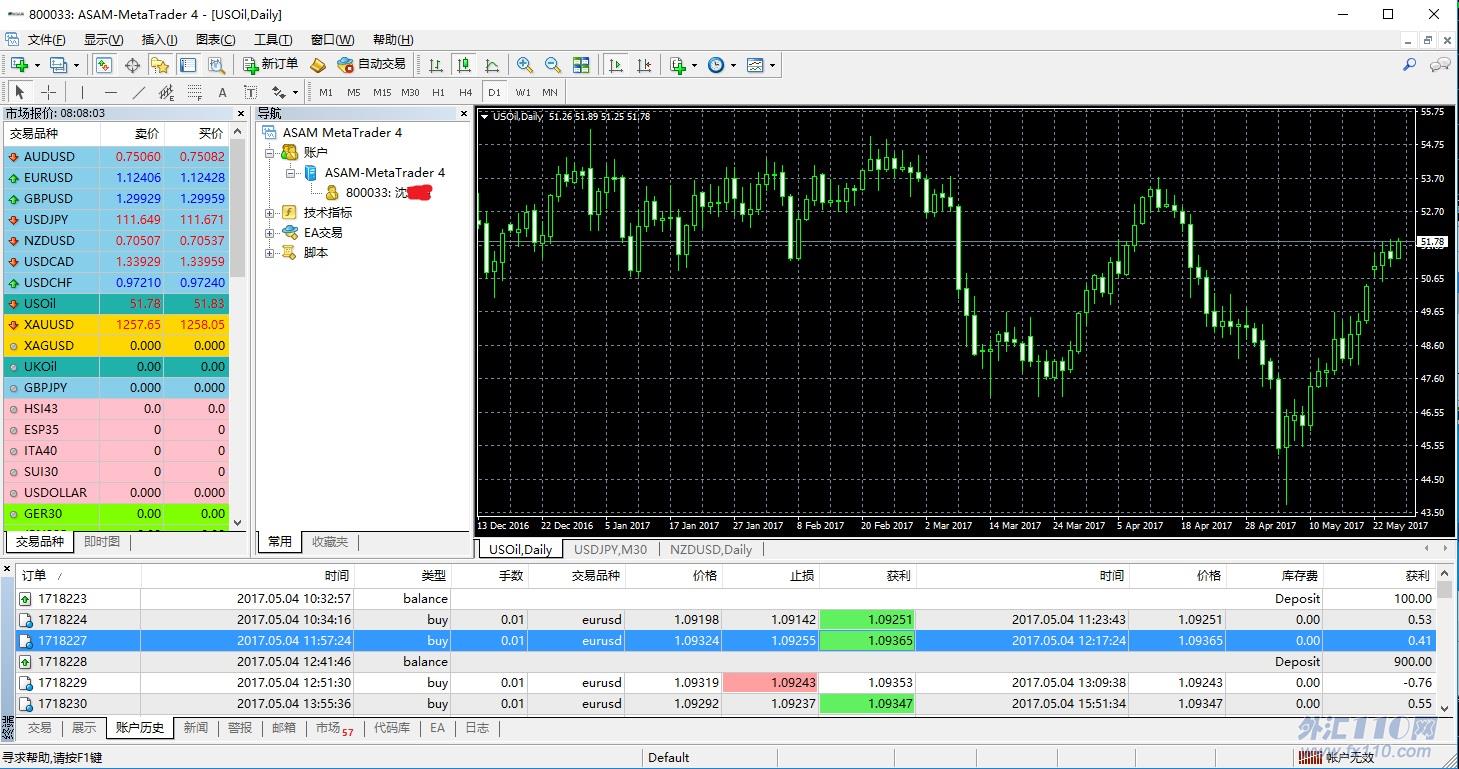Switch to the USDJPY,M30 chart tab
The width and height of the screenshot is (1459, 769).
610,549
